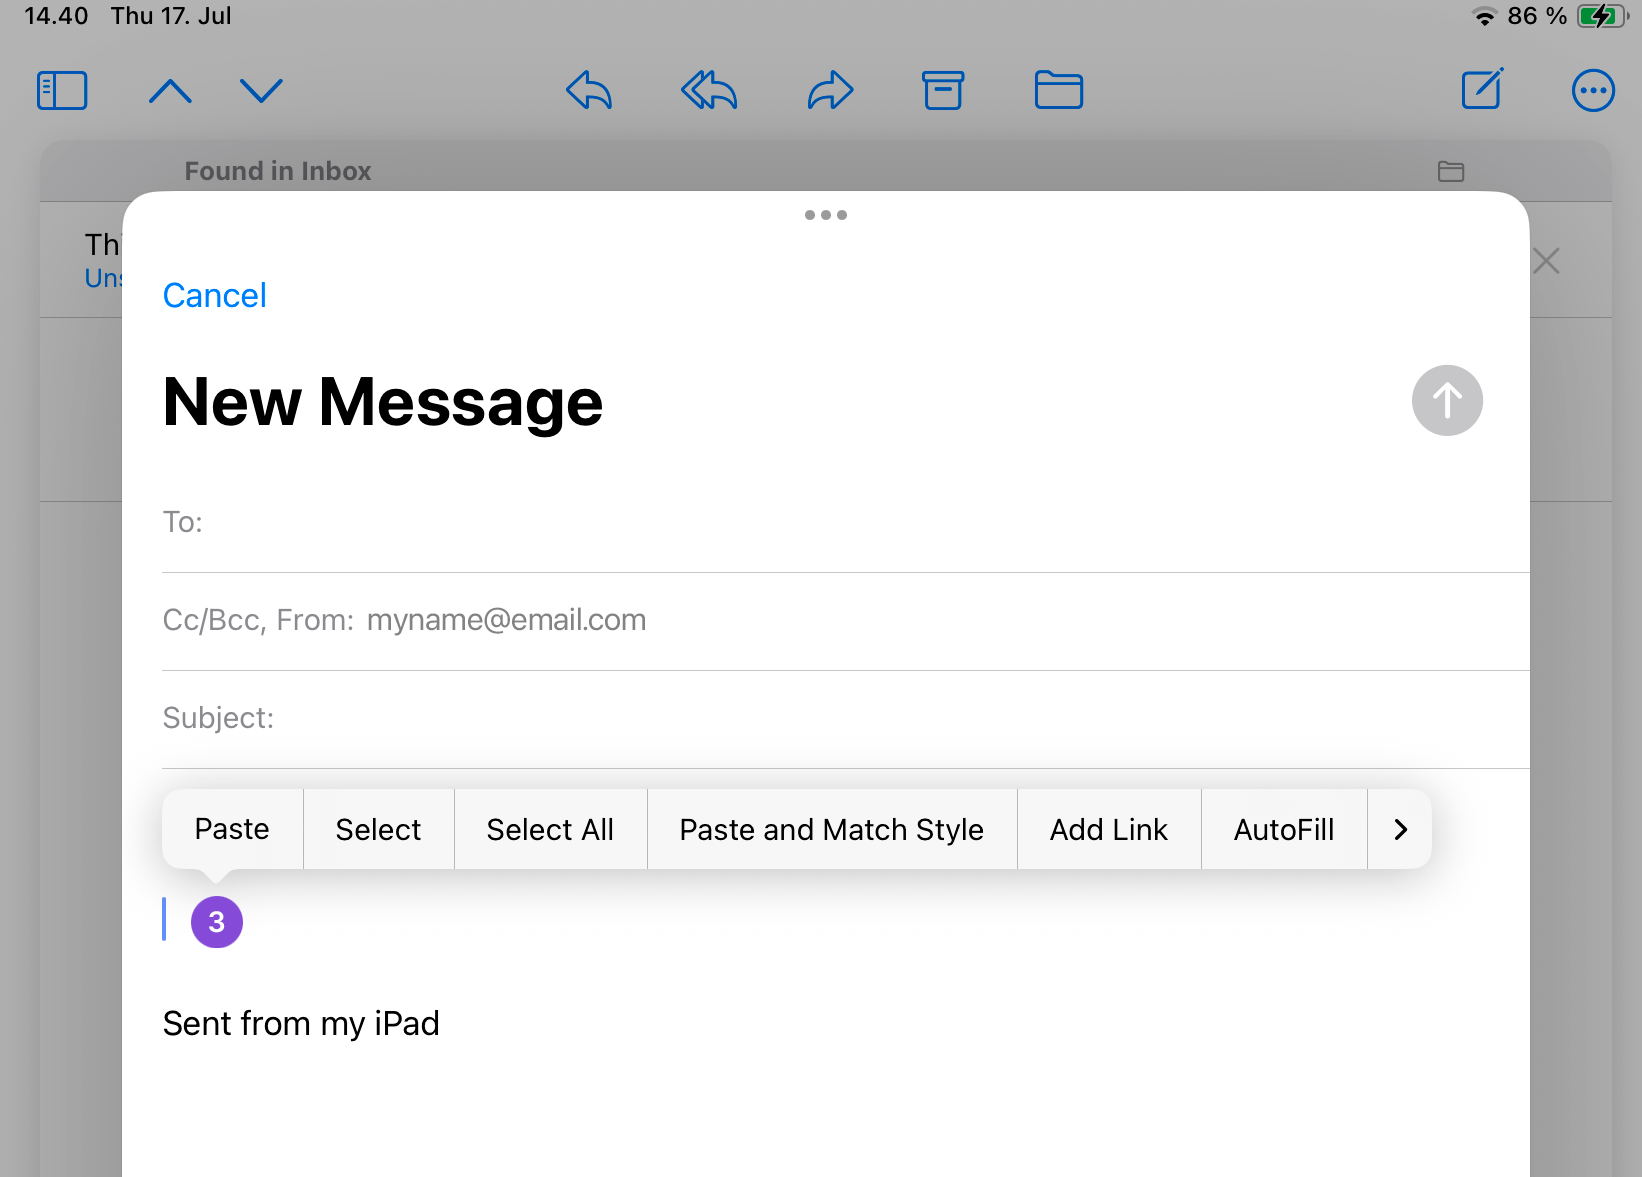Image resolution: width=1642 pixels, height=1177 pixels.
Task: Tap the send arrow button
Action: [1447, 401]
